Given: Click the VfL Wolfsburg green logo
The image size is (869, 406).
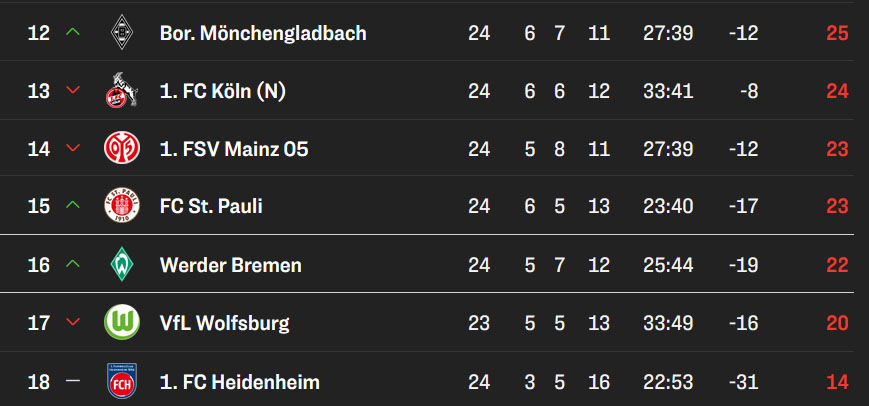Looking at the screenshot, I should click(x=122, y=323).
